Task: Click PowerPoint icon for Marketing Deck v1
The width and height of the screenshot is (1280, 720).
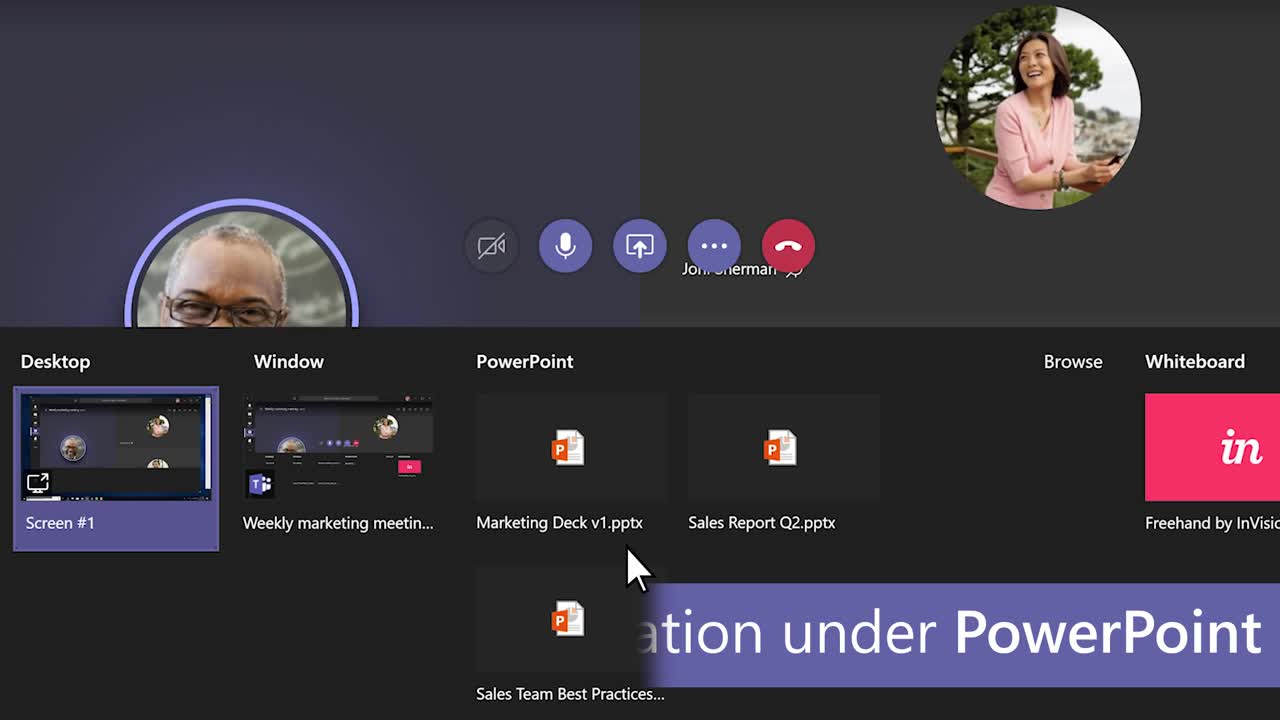Action: coord(568,447)
